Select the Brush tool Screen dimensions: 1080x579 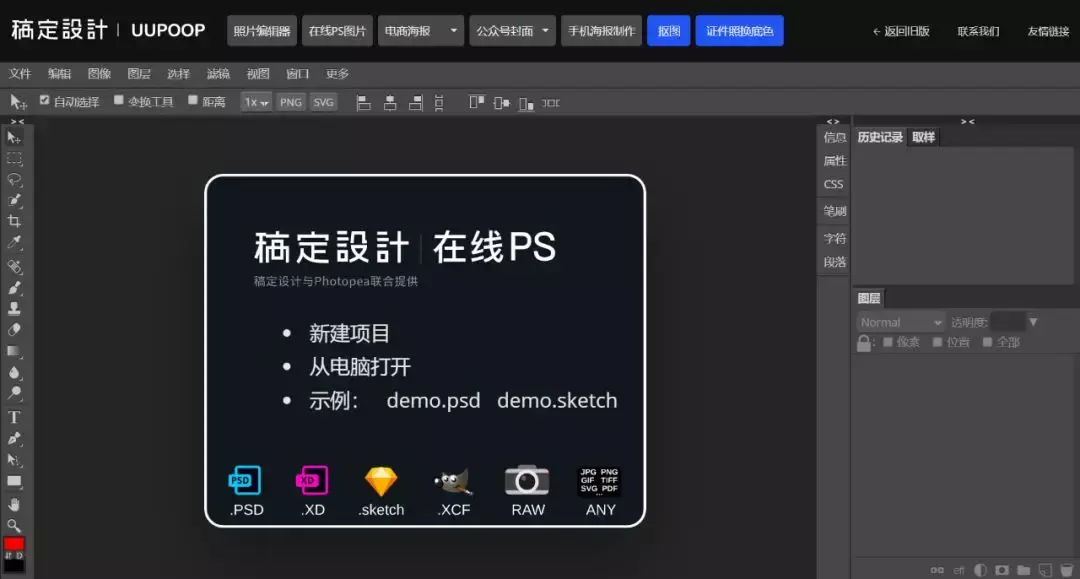tap(14, 288)
